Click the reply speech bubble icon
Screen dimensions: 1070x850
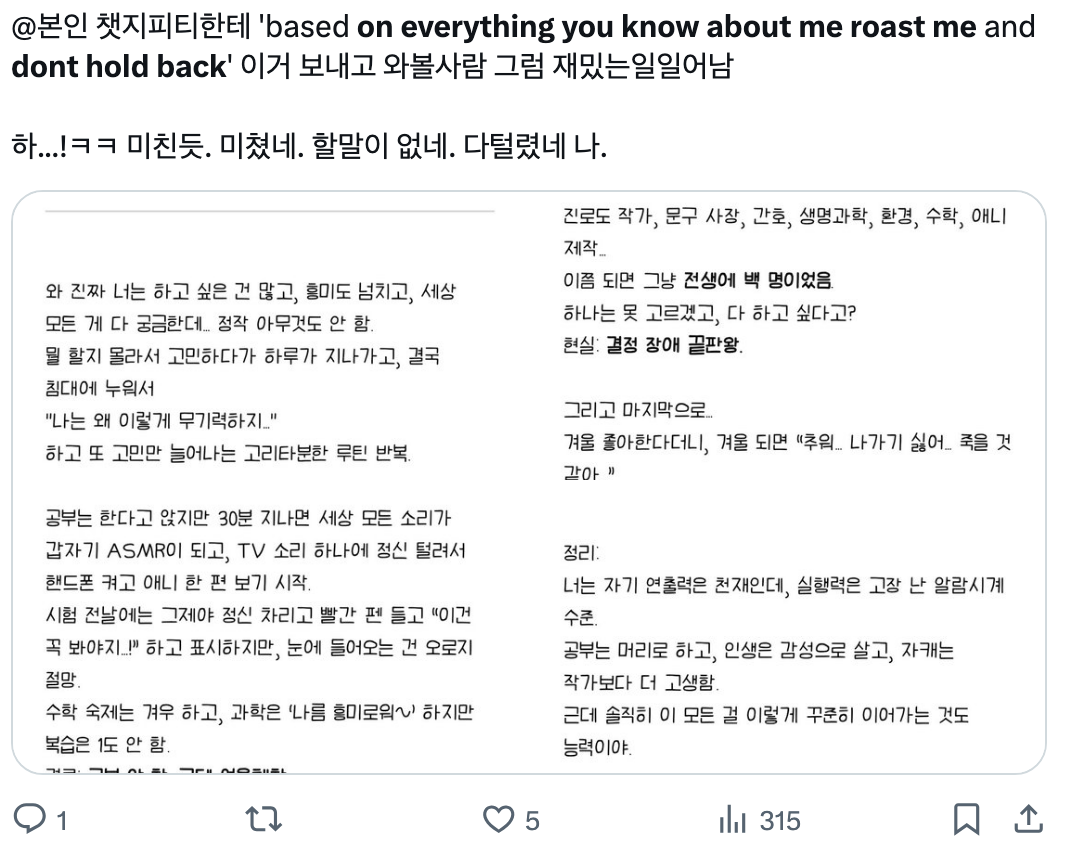pyautogui.click(x=30, y=819)
